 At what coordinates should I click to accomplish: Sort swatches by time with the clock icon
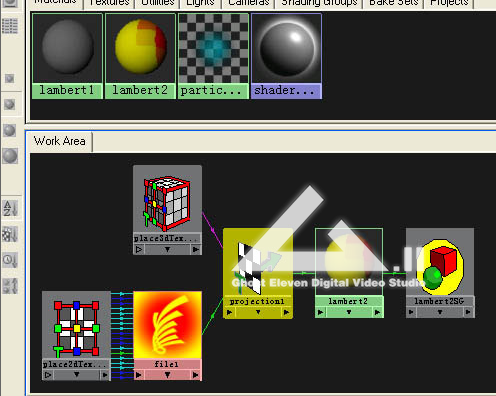(x=10, y=260)
